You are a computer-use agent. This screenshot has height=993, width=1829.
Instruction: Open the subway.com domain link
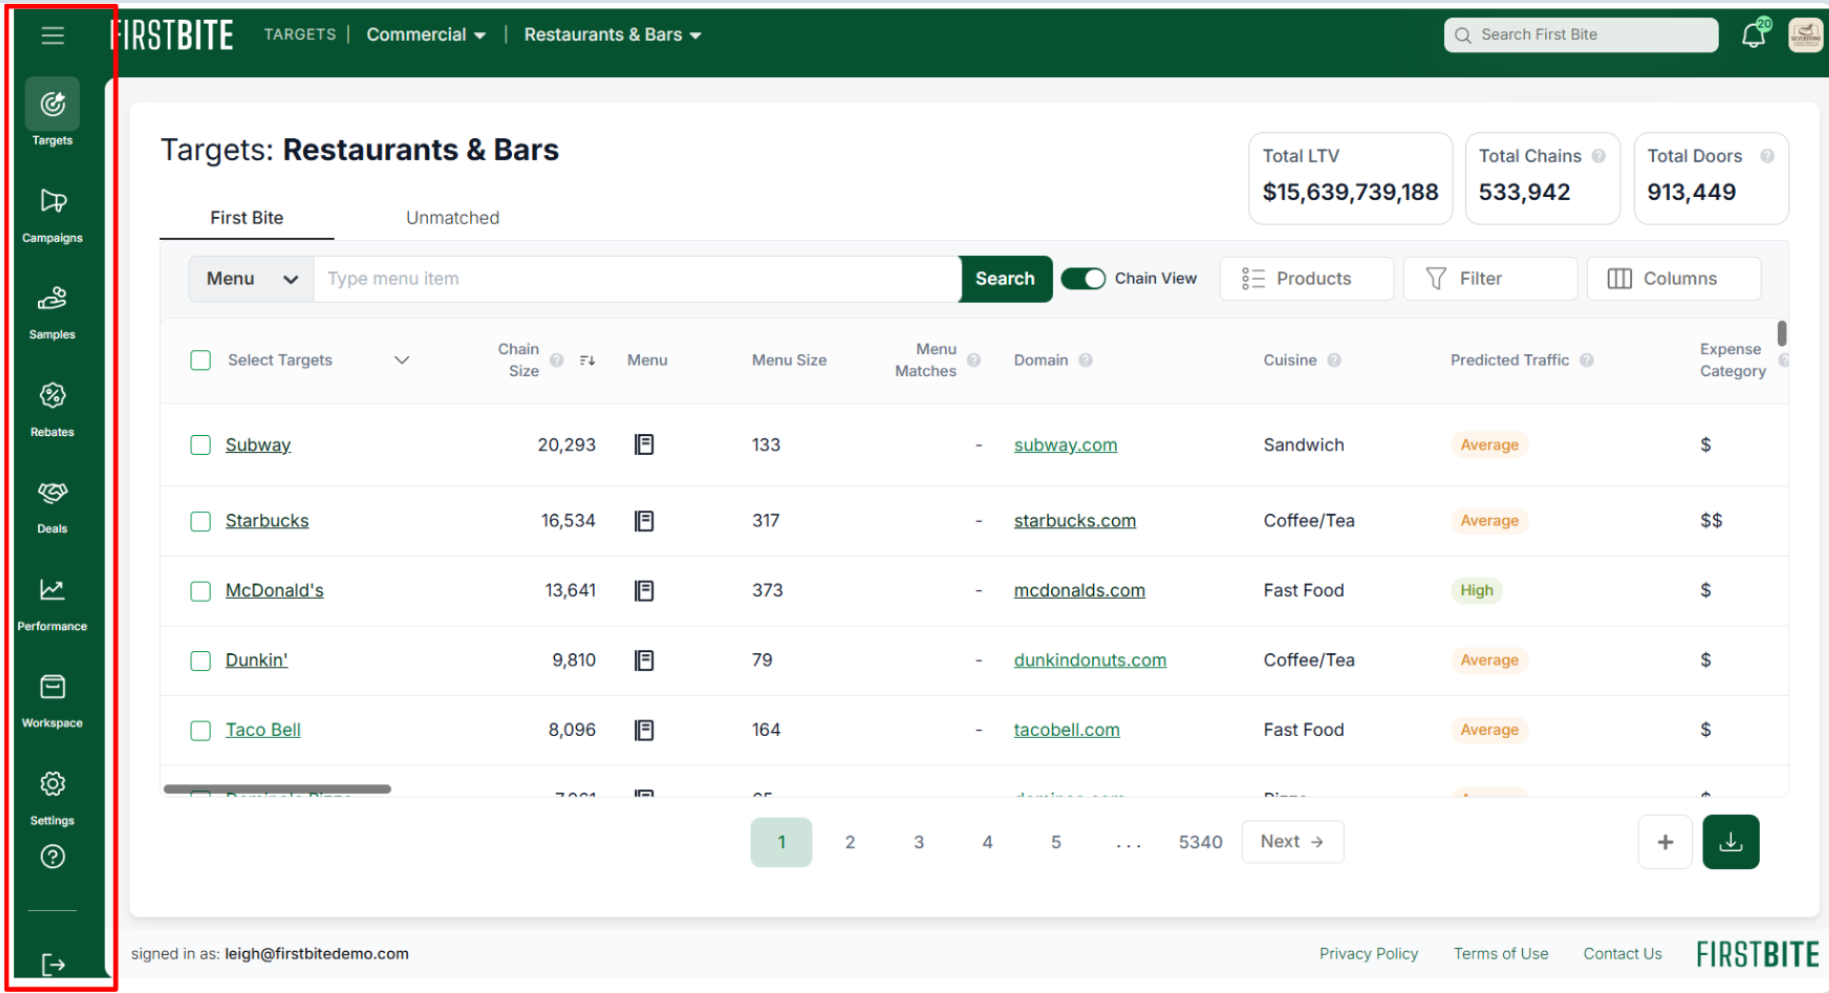(x=1065, y=445)
